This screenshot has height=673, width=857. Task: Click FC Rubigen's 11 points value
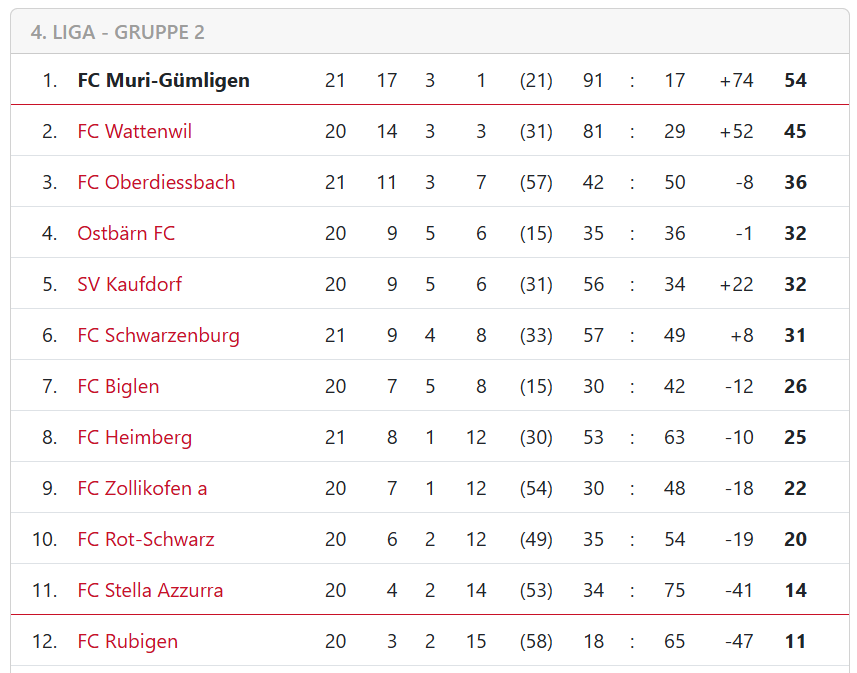point(795,641)
